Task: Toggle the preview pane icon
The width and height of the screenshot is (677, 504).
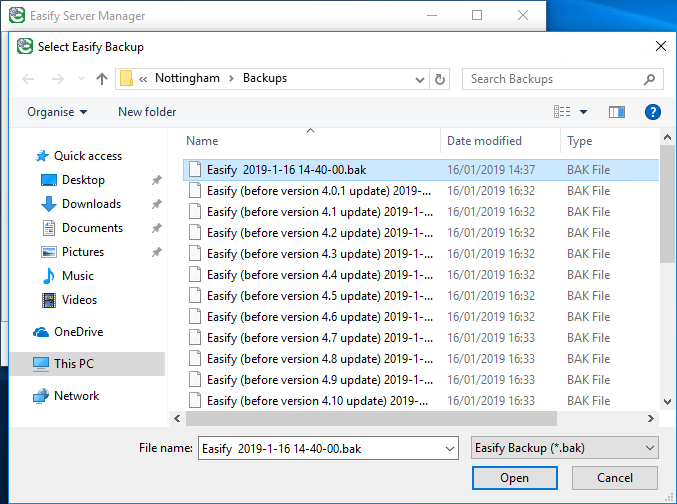Action: pyautogui.click(x=616, y=112)
